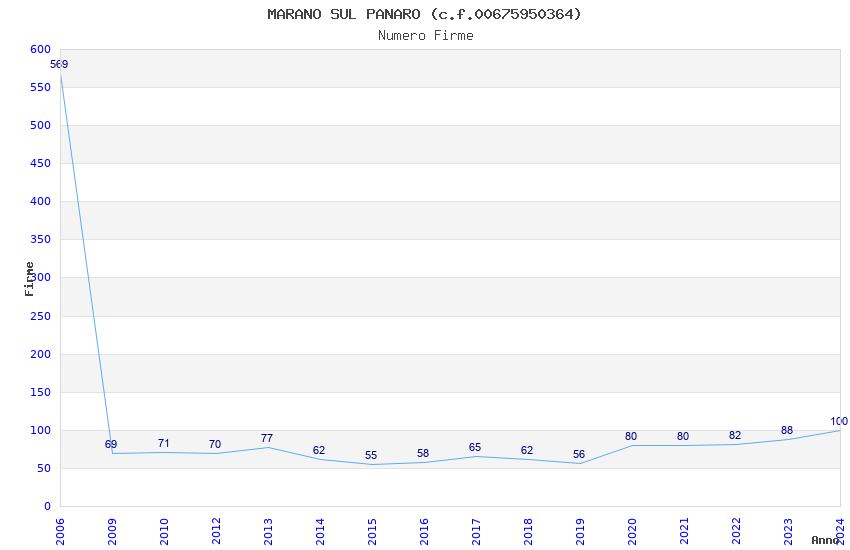The image size is (850, 550).
Task: Click x-axis year 2012
Action: [x=216, y=532]
